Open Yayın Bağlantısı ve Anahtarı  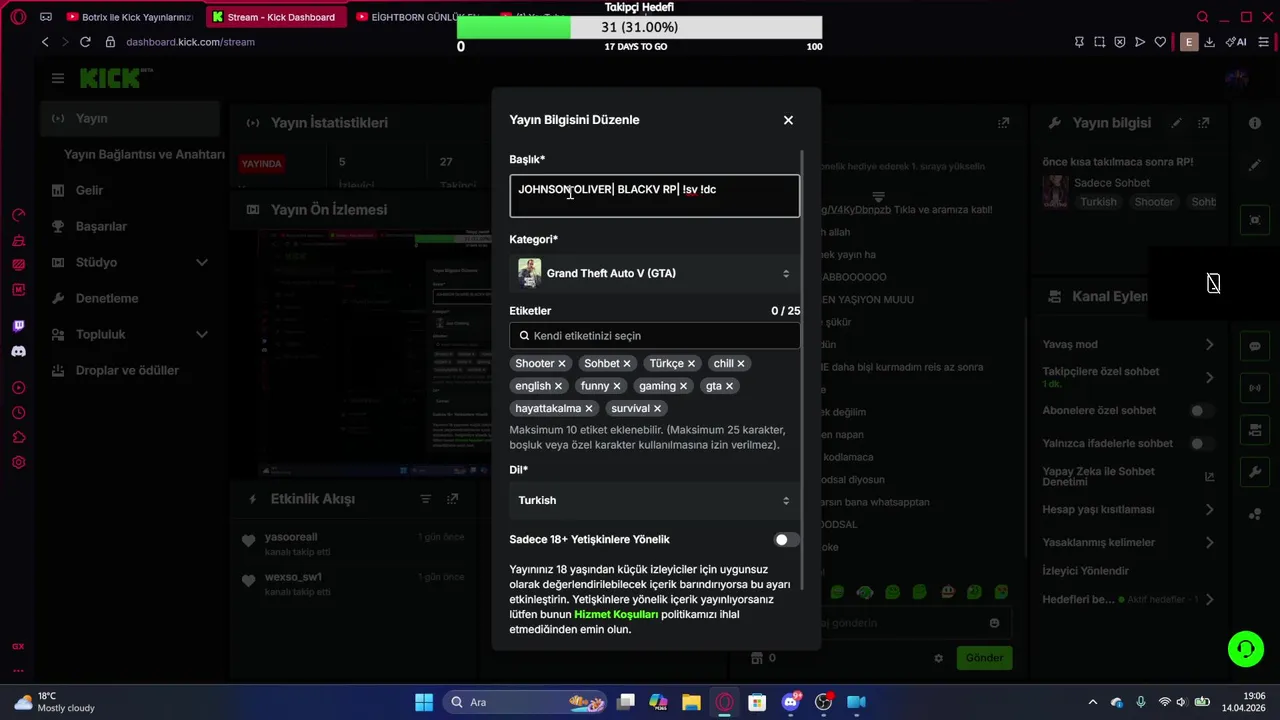pos(144,154)
